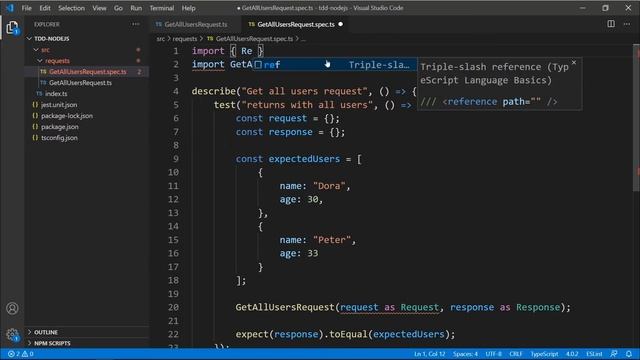
Task: Click the VS Code logo icon in the title bar
Action: pos(9,8)
